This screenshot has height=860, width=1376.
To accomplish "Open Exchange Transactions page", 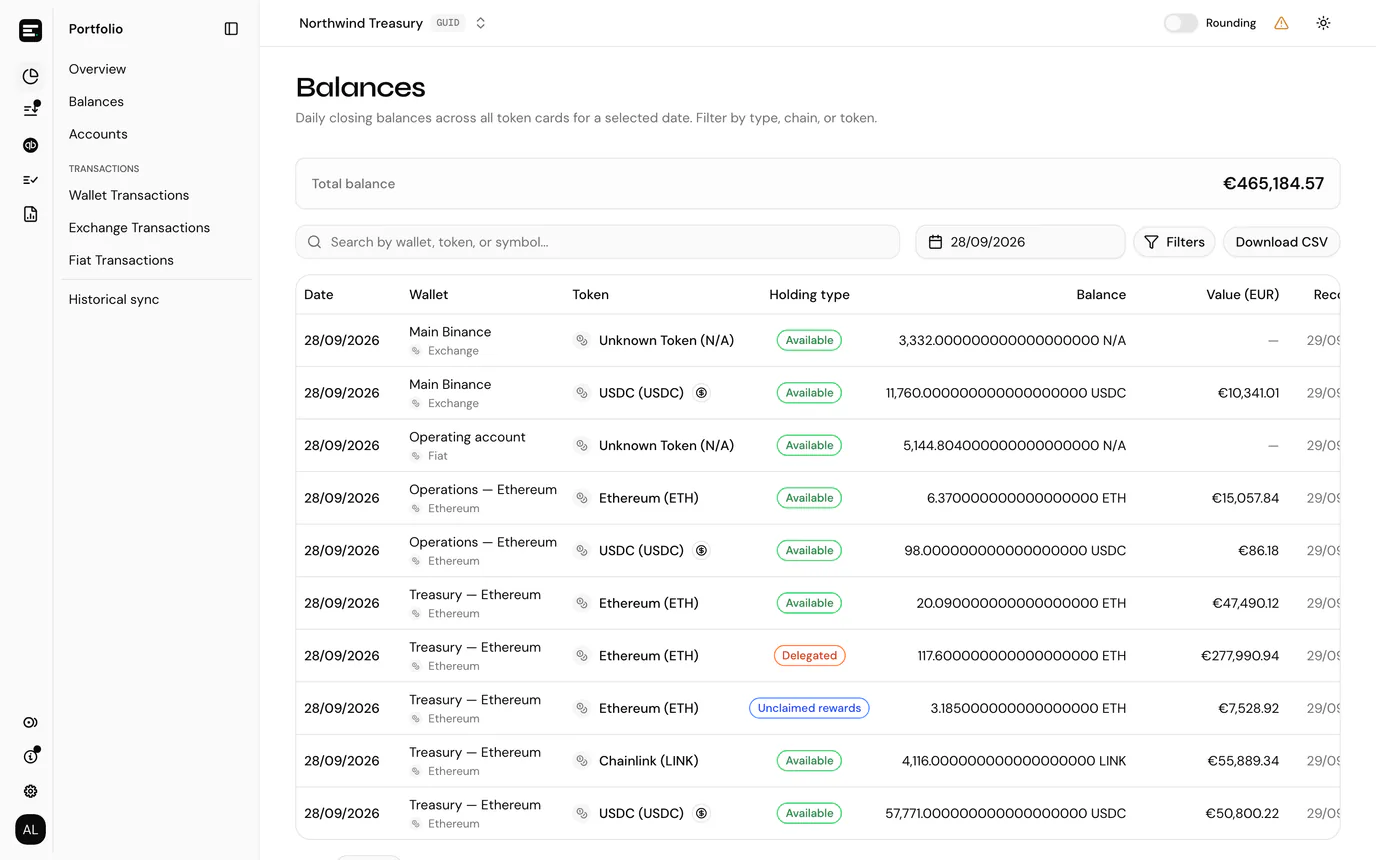I will [139, 227].
